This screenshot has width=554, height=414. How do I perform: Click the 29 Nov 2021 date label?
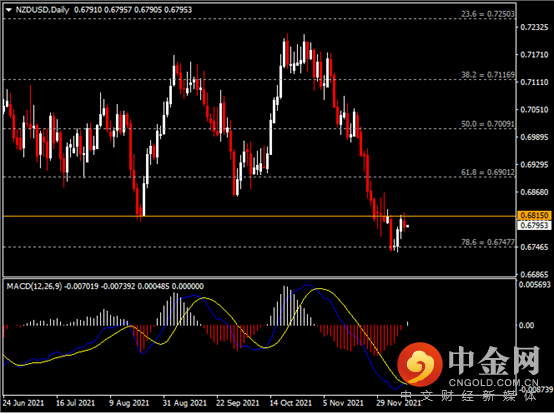(399, 403)
